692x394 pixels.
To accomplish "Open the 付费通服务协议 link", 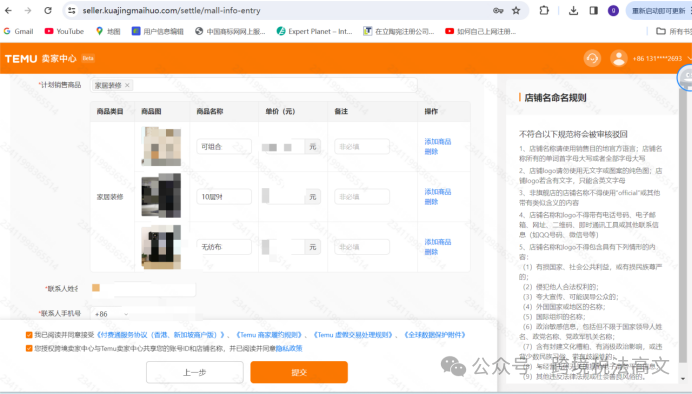I will point(162,335).
